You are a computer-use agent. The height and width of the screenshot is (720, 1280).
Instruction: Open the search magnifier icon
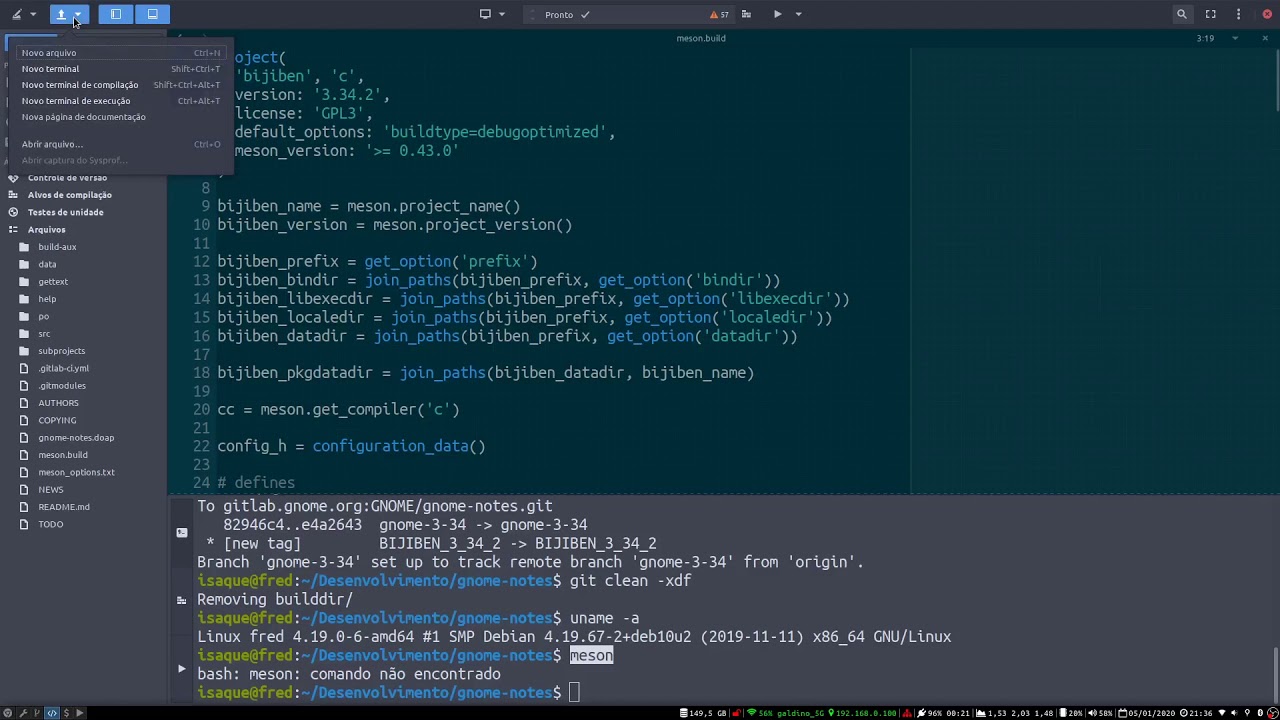[1181, 14]
